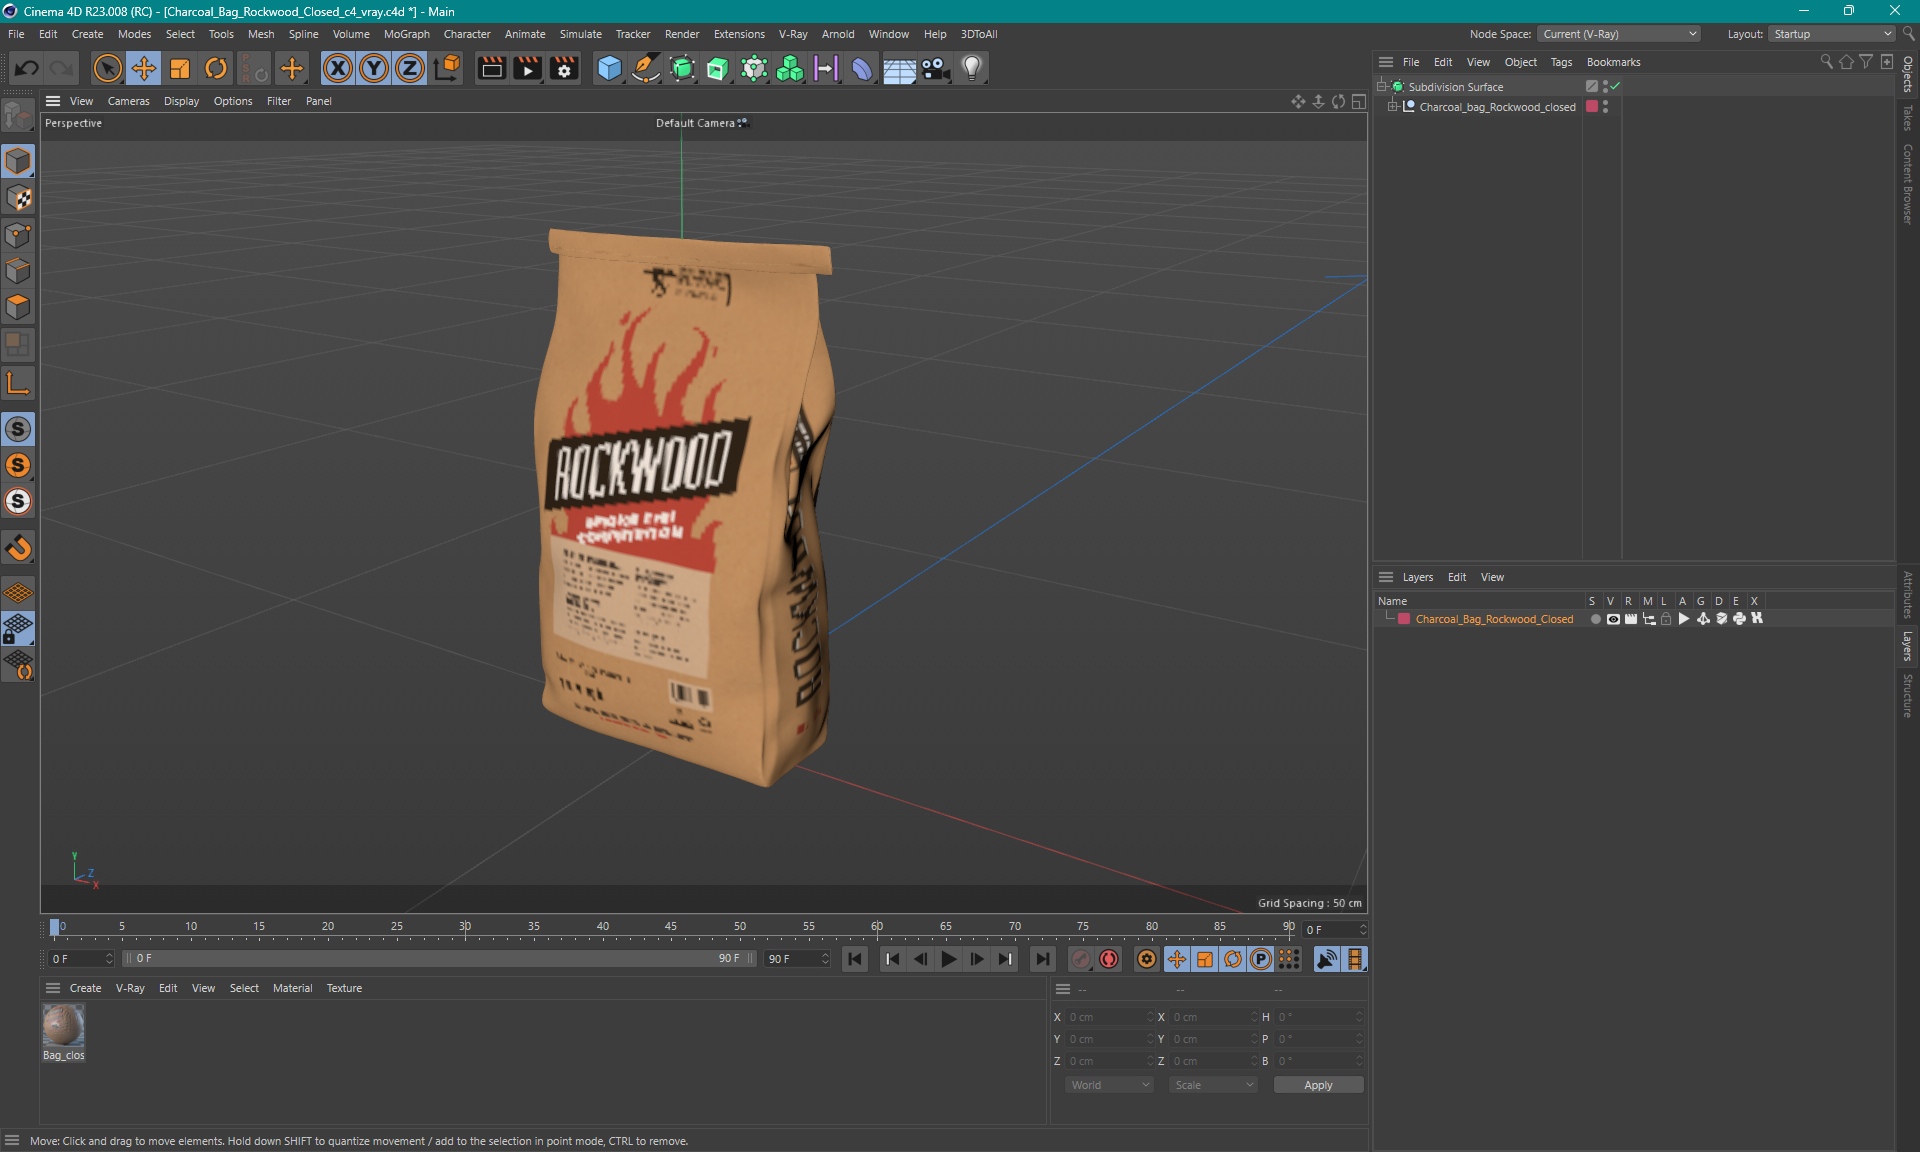Click layer color swatch in Layers panel
This screenshot has width=1920, height=1152.
[x=1404, y=619]
